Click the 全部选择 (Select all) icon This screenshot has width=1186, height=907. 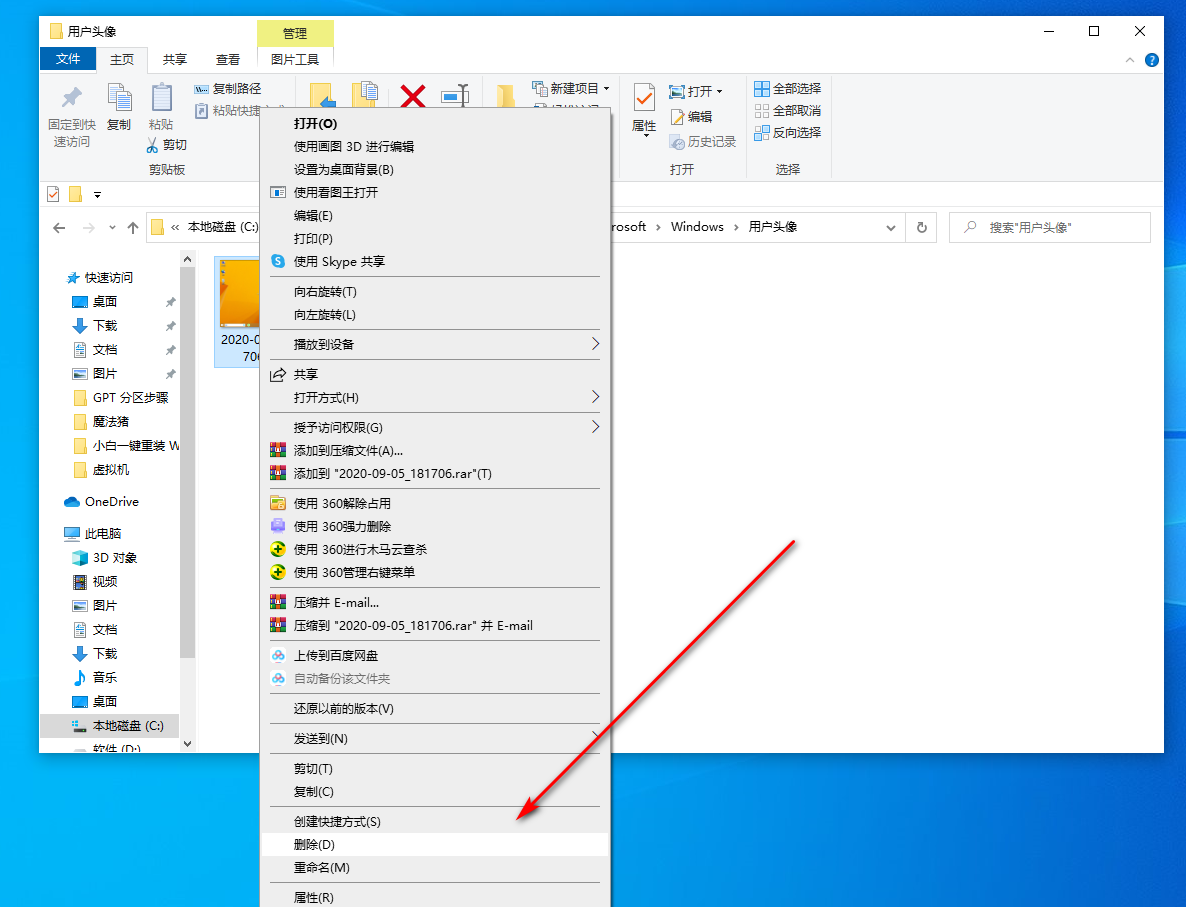tap(762, 88)
